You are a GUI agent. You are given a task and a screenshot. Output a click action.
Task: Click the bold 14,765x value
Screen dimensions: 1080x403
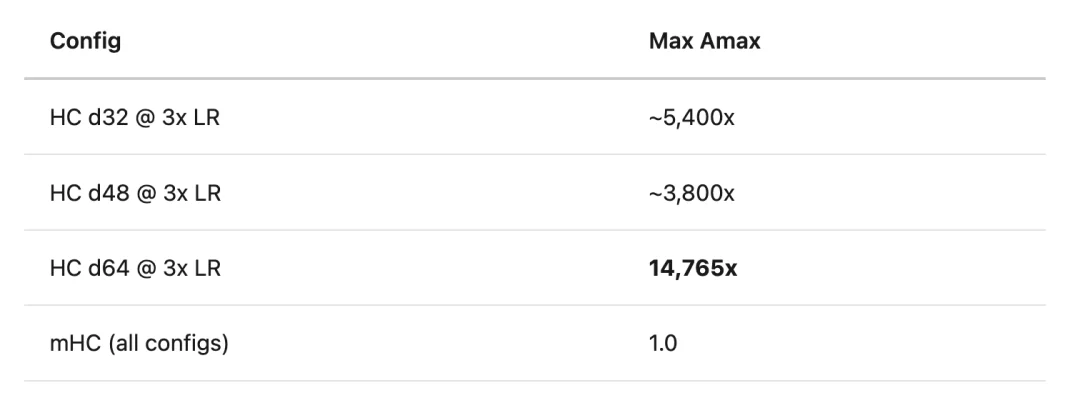pyautogui.click(x=693, y=268)
